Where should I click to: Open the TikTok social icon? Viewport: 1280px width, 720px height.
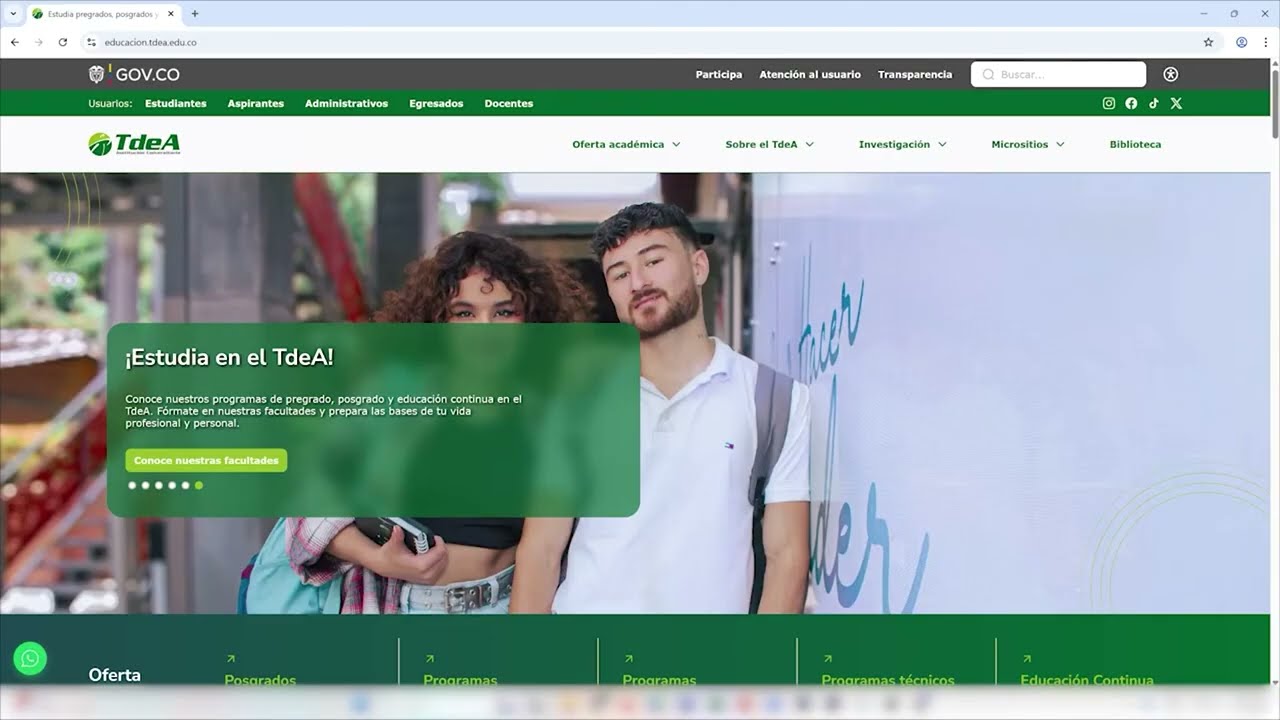click(x=1153, y=103)
